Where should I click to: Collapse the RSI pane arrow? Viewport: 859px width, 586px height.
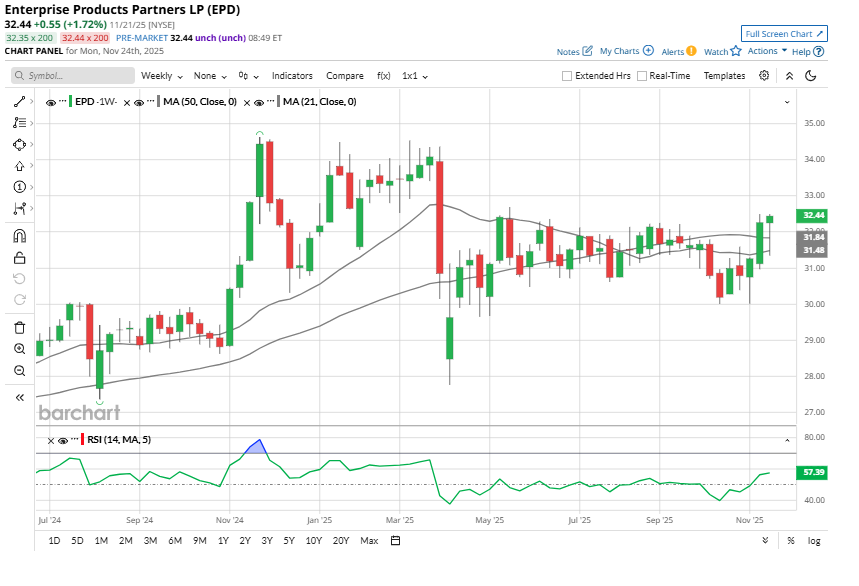pyautogui.click(x=787, y=440)
